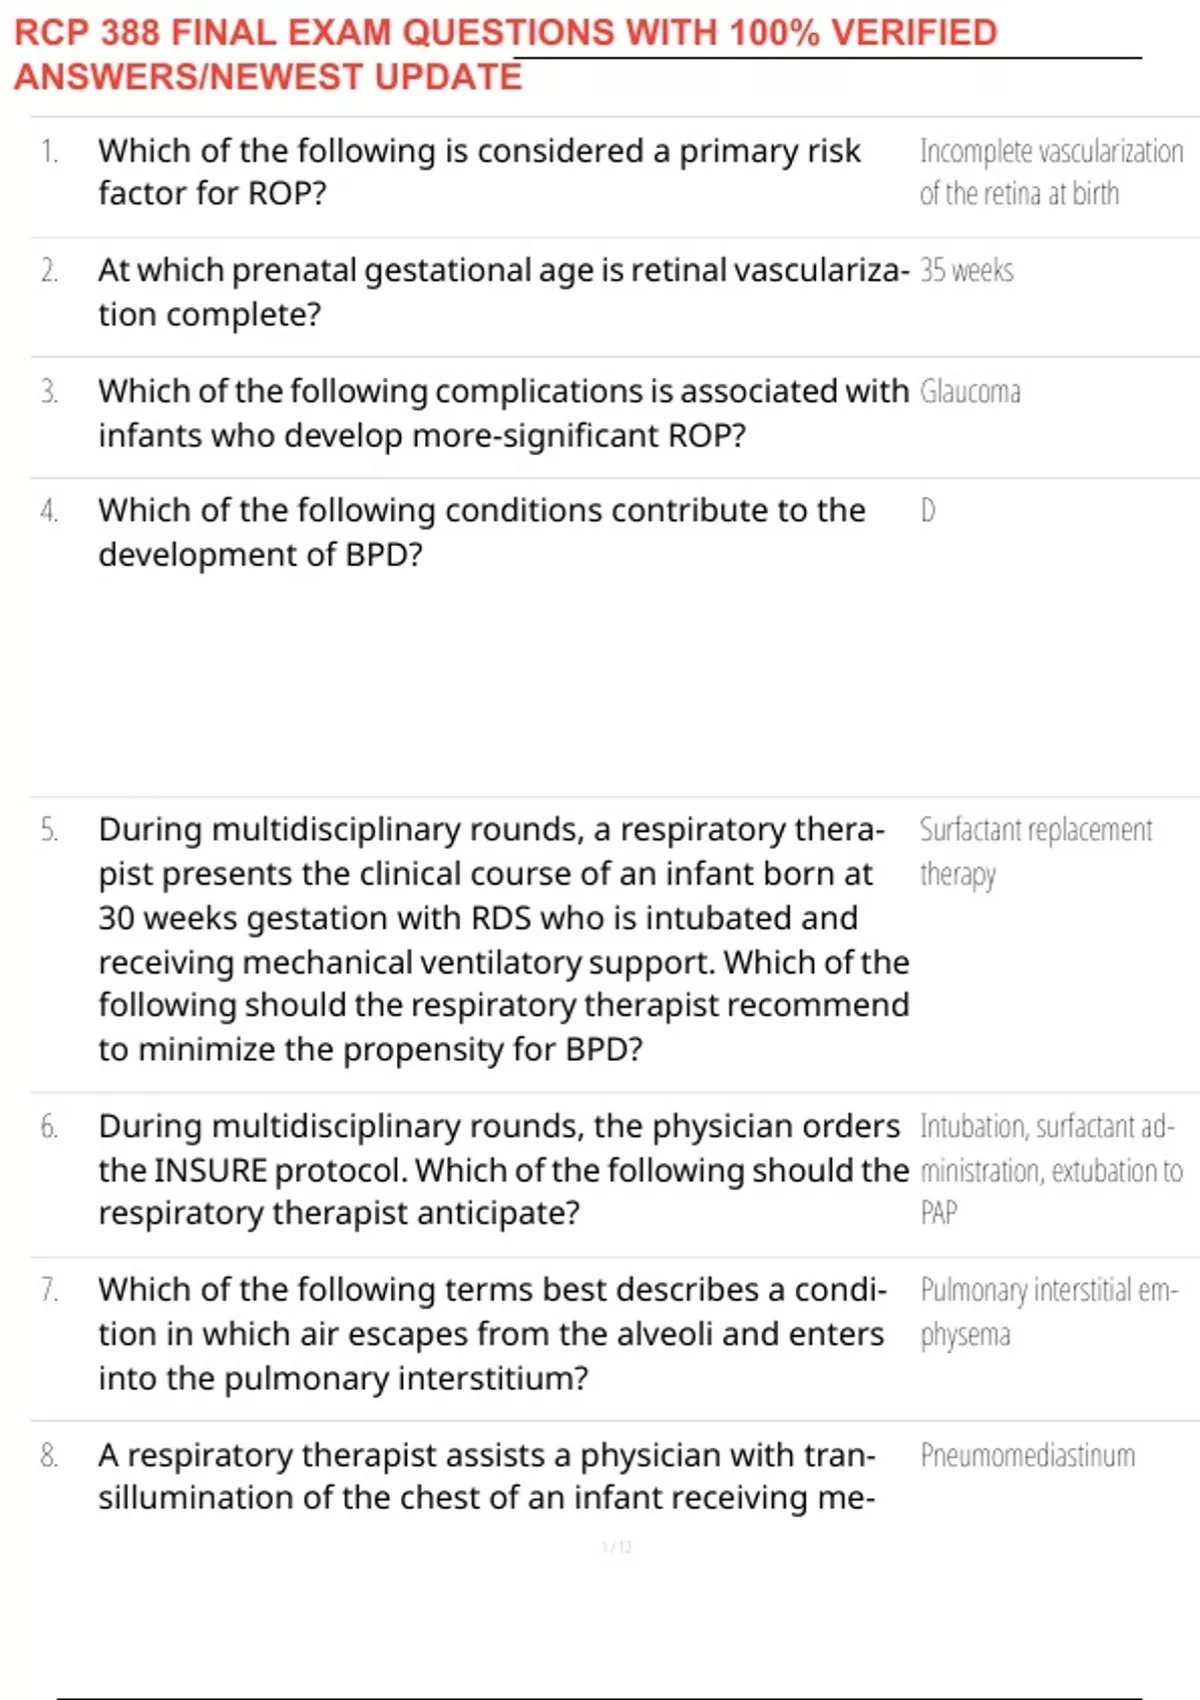
Task: Select question 3 on more-significant ROP complications
Action: tap(504, 413)
